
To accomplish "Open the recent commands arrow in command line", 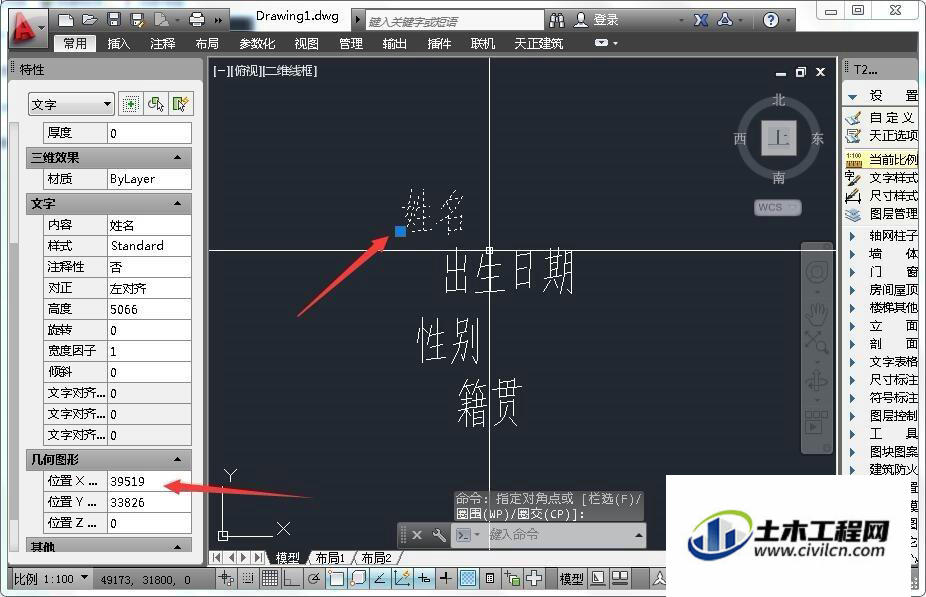I will (638, 535).
